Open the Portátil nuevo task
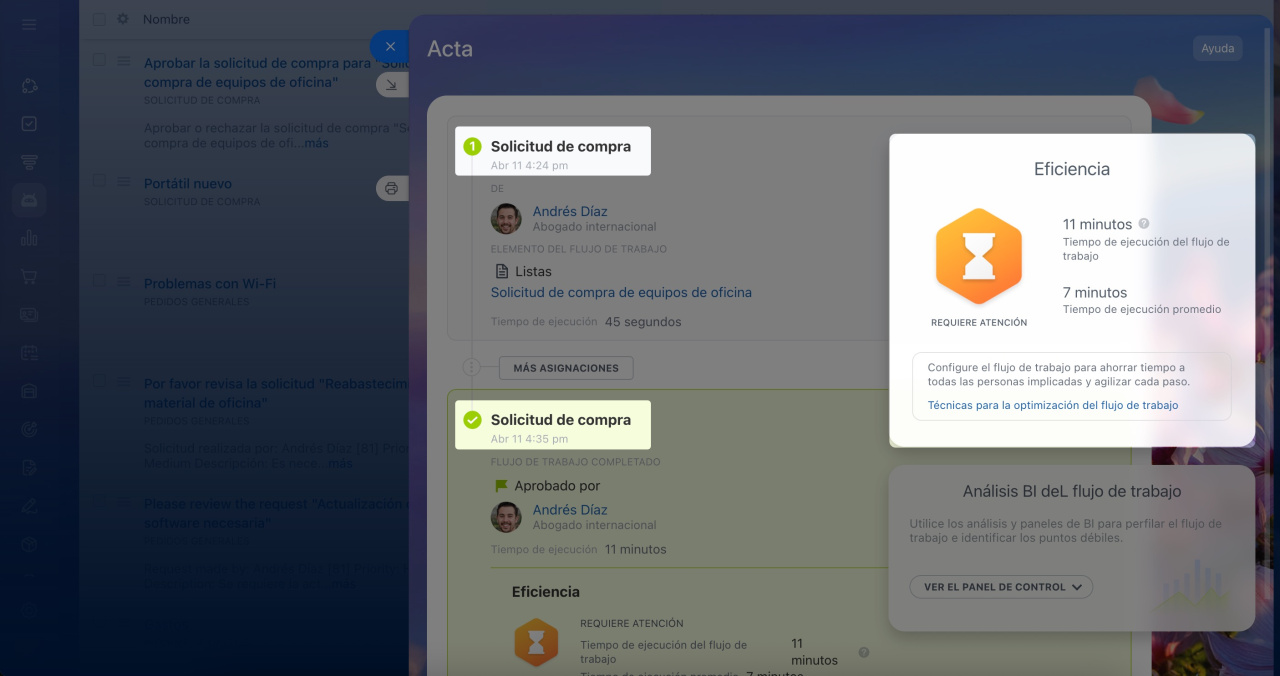 coord(188,184)
